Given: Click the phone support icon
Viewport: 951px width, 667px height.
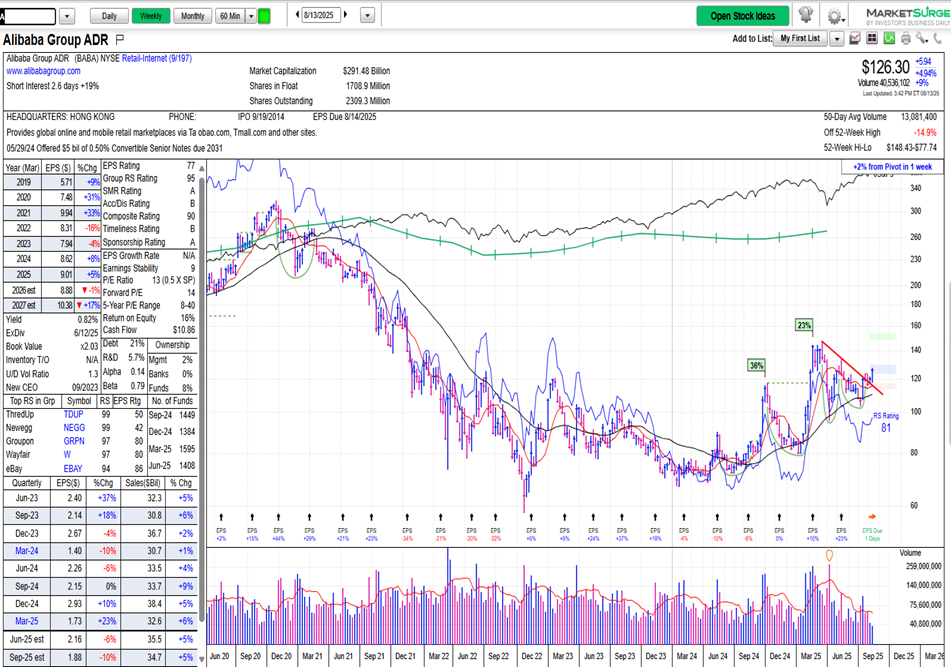Looking at the screenshot, I should (x=939, y=39).
